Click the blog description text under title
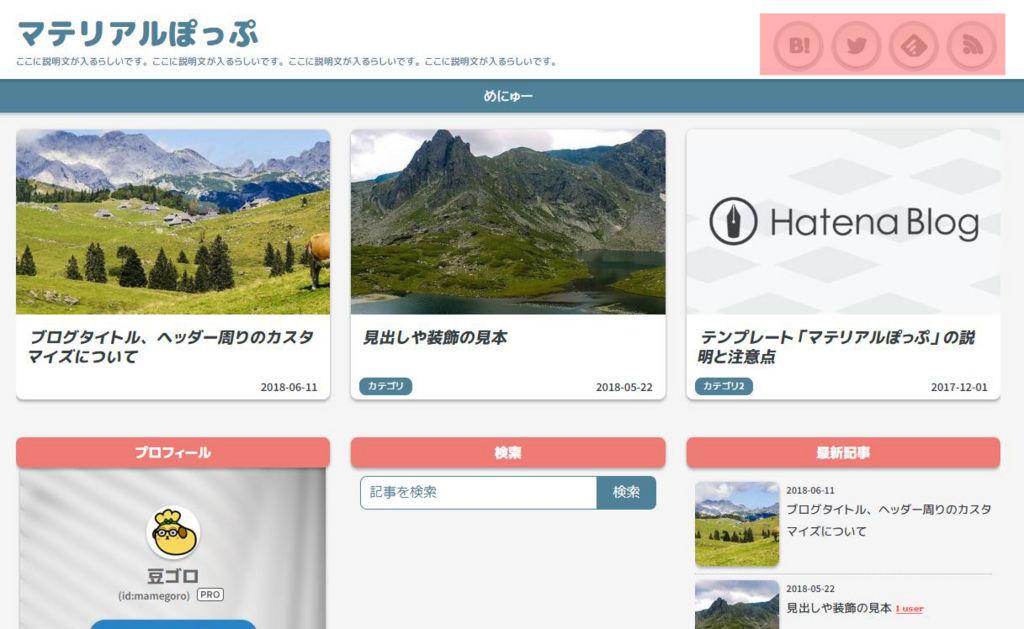Screen dimensions: 1024x629 (287, 61)
